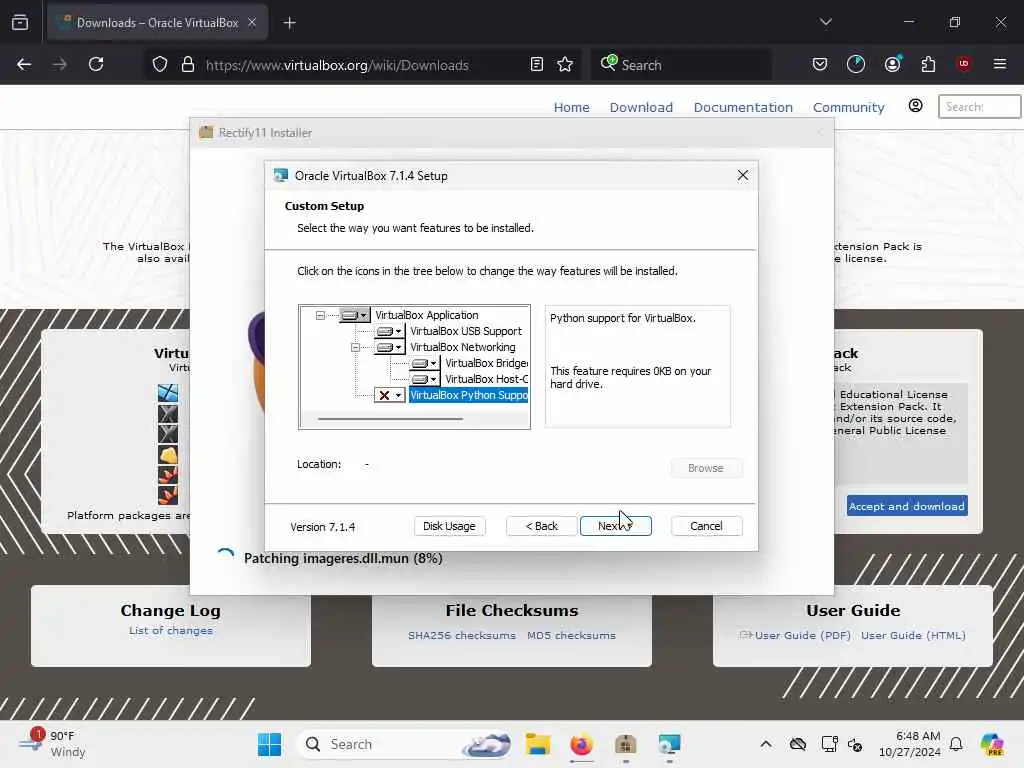Viewport: 1024px width, 768px height.
Task: Open VirtualBox Bridged feature dropdown
Action: pos(424,363)
